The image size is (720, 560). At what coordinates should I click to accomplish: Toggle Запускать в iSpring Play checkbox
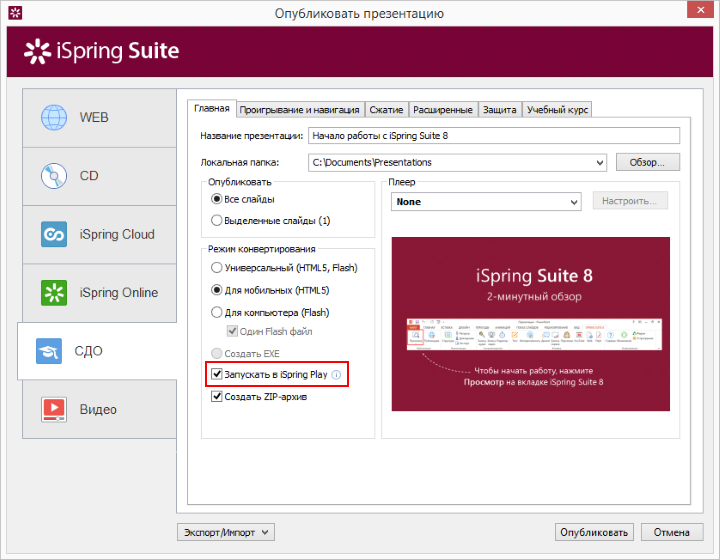coord(216,374)
